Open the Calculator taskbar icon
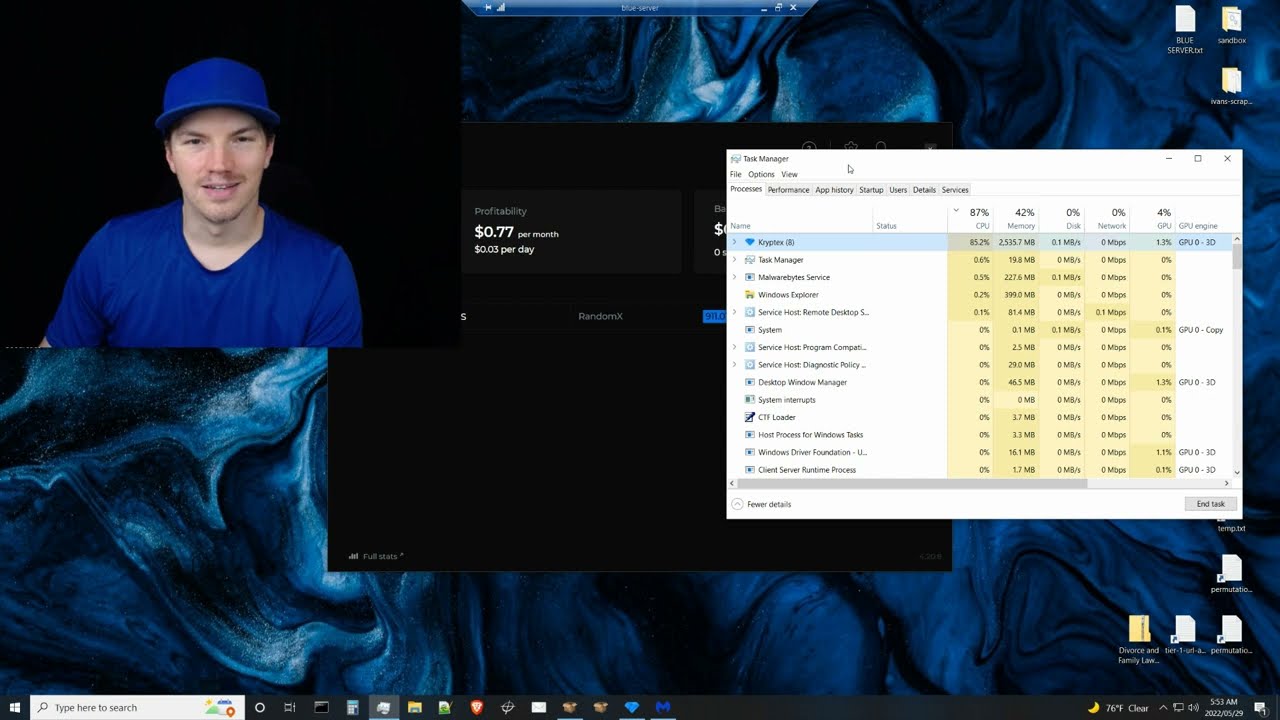Screen dimensions: 1280x720 point(352,707)
